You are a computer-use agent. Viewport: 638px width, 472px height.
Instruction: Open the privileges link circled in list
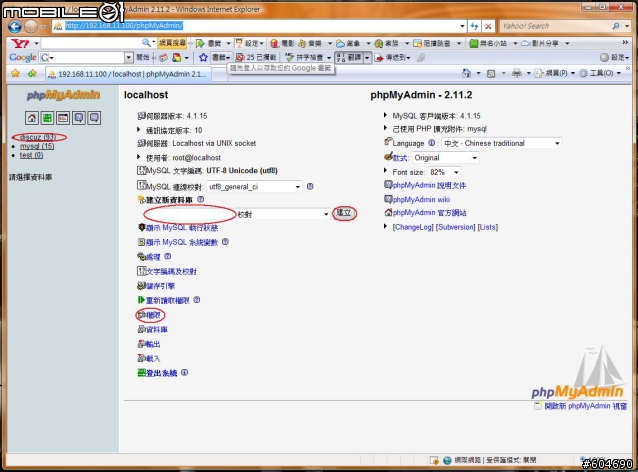tap(151, 315)
